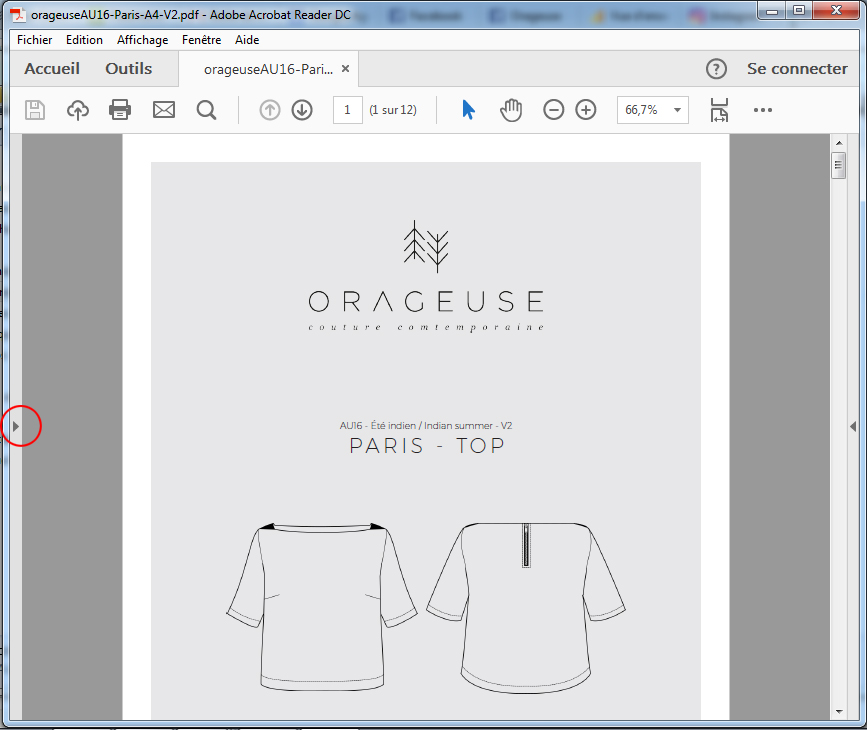Expand the right tools pane
Screen dimensions: 867x730
pyautogui.click(x=853, y=426)
